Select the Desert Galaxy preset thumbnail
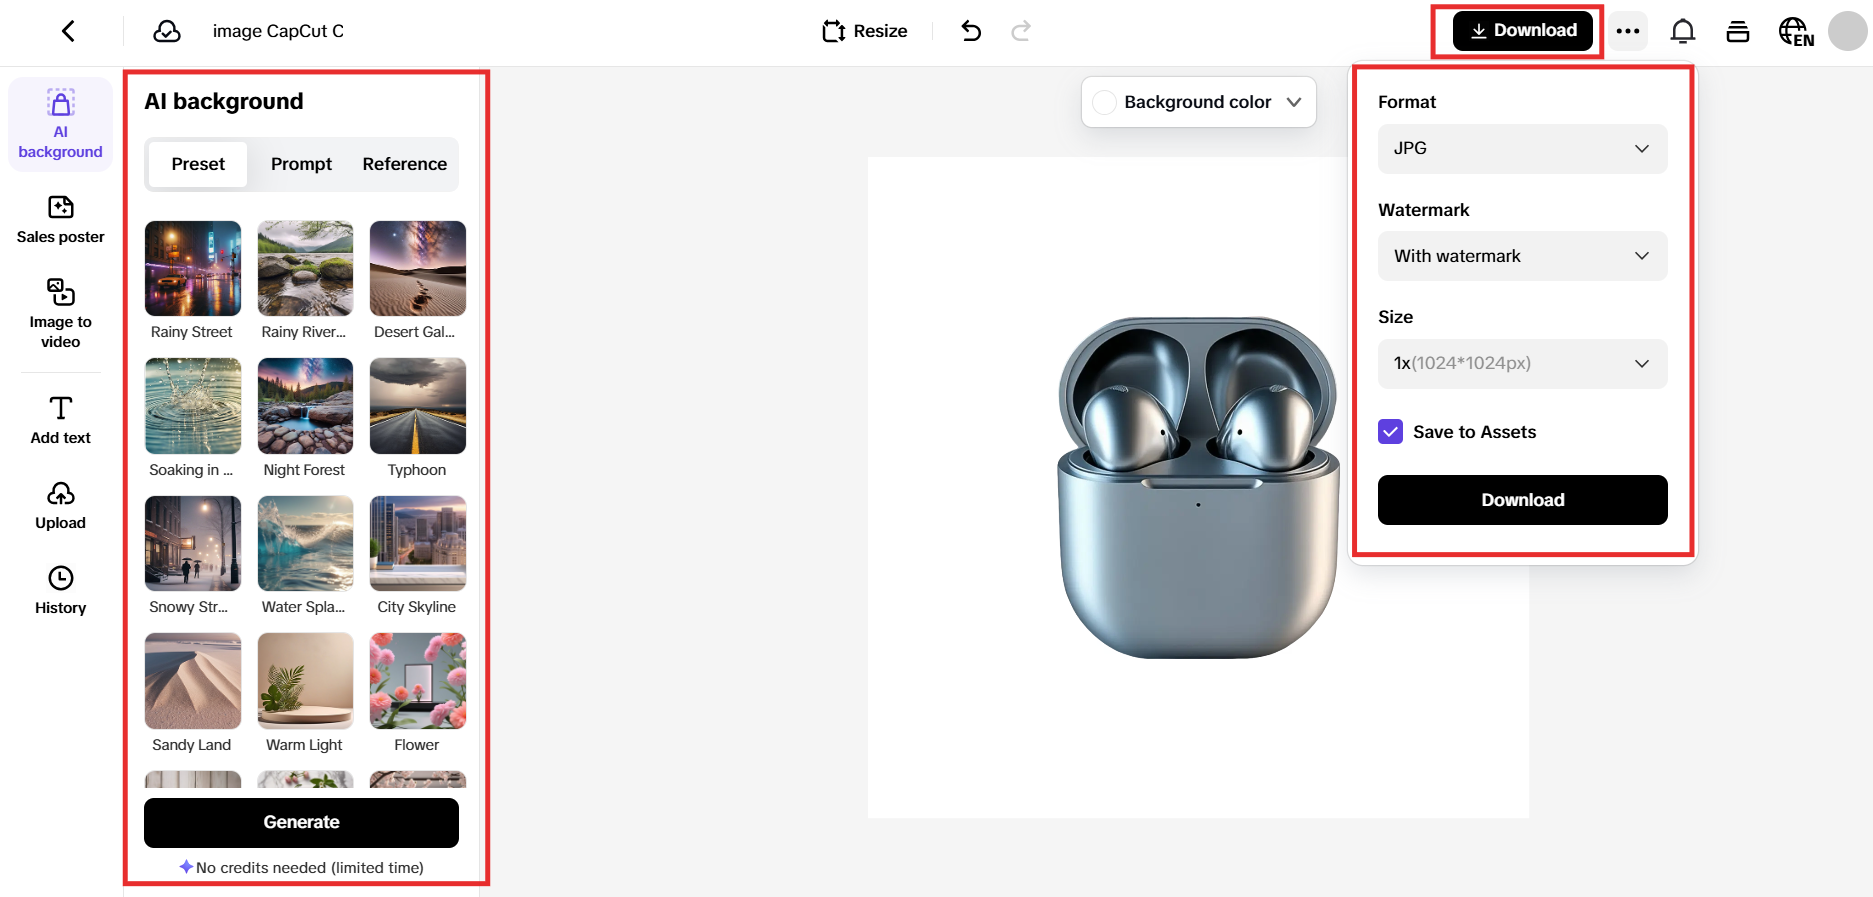This screenshot has width=1873, height=897. pyautogui.click(x=418, y=268)
